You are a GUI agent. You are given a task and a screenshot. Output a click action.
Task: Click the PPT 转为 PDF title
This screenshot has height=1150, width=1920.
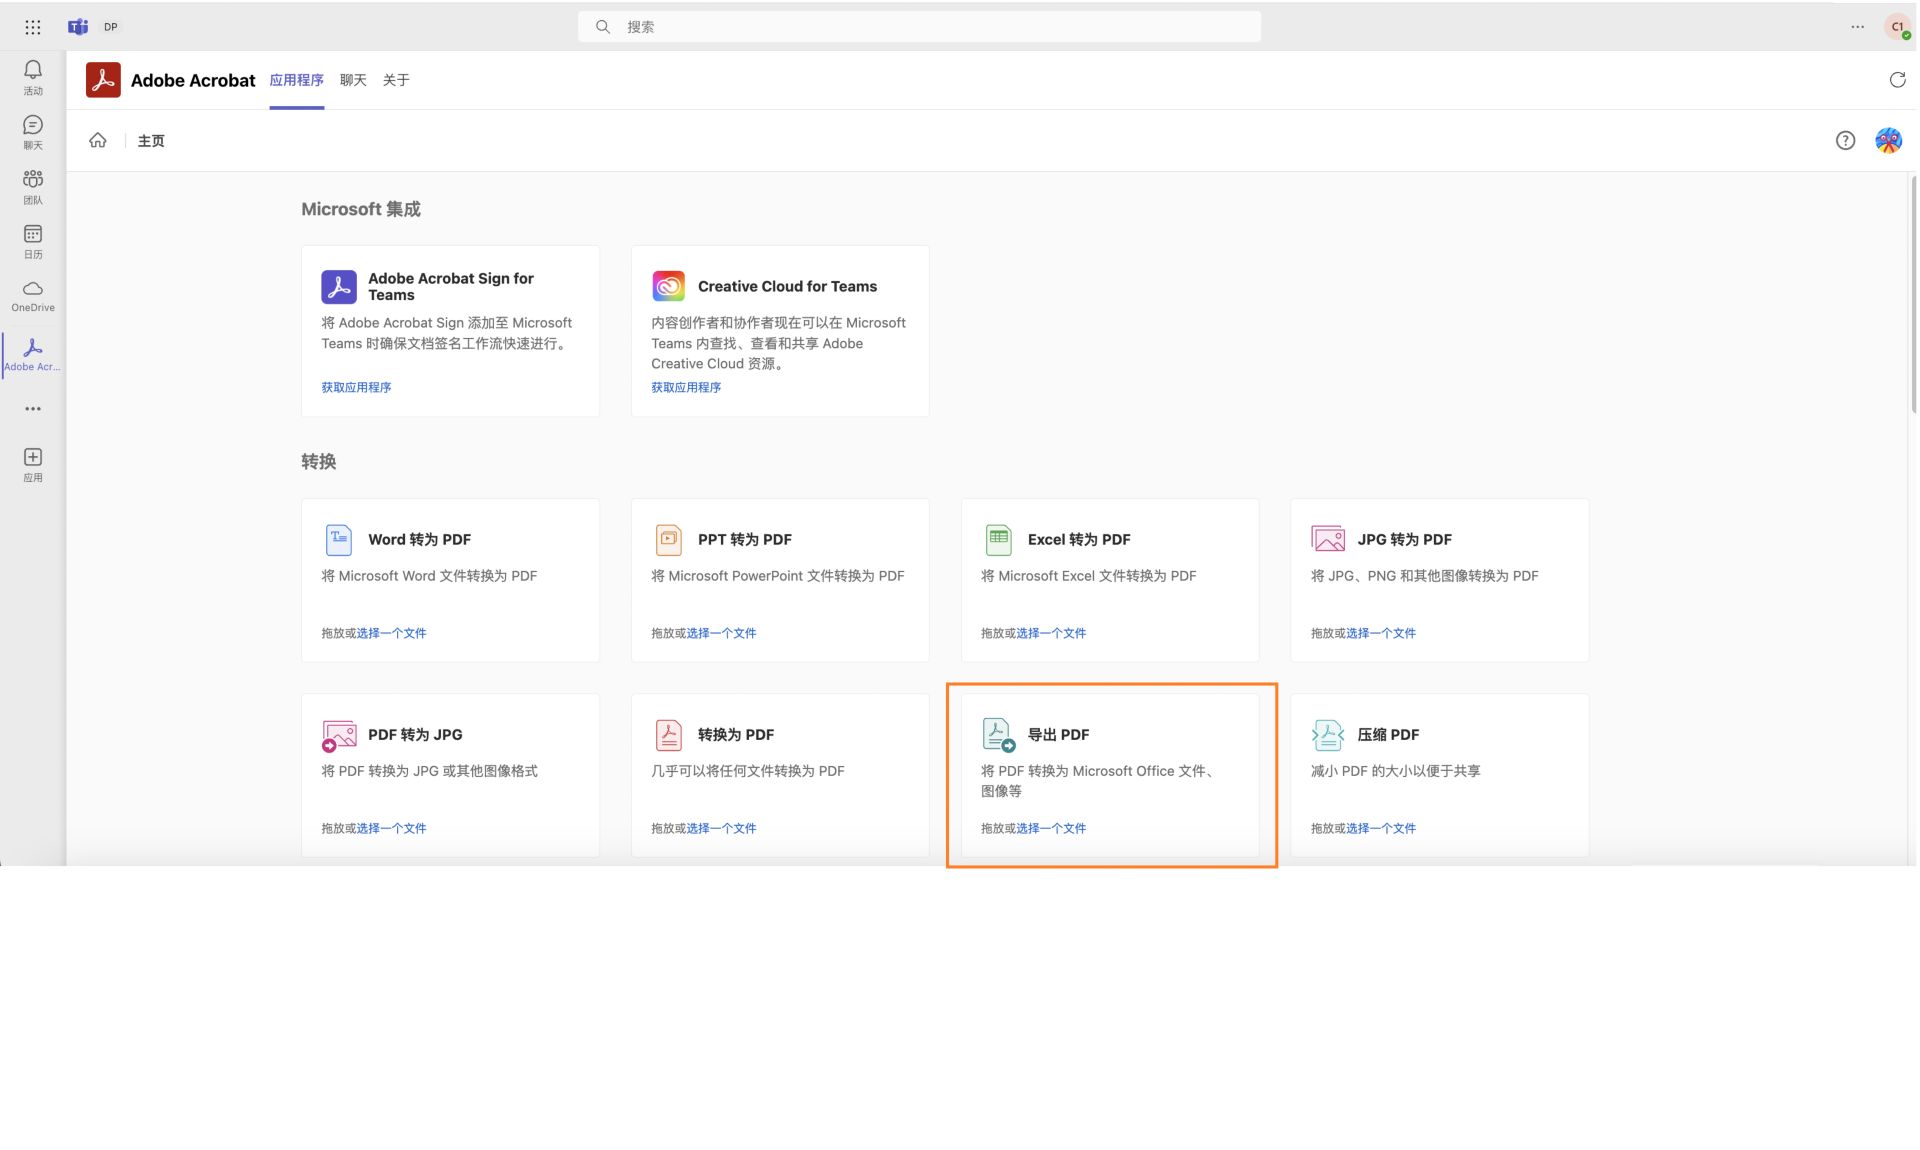pos(745,539)
